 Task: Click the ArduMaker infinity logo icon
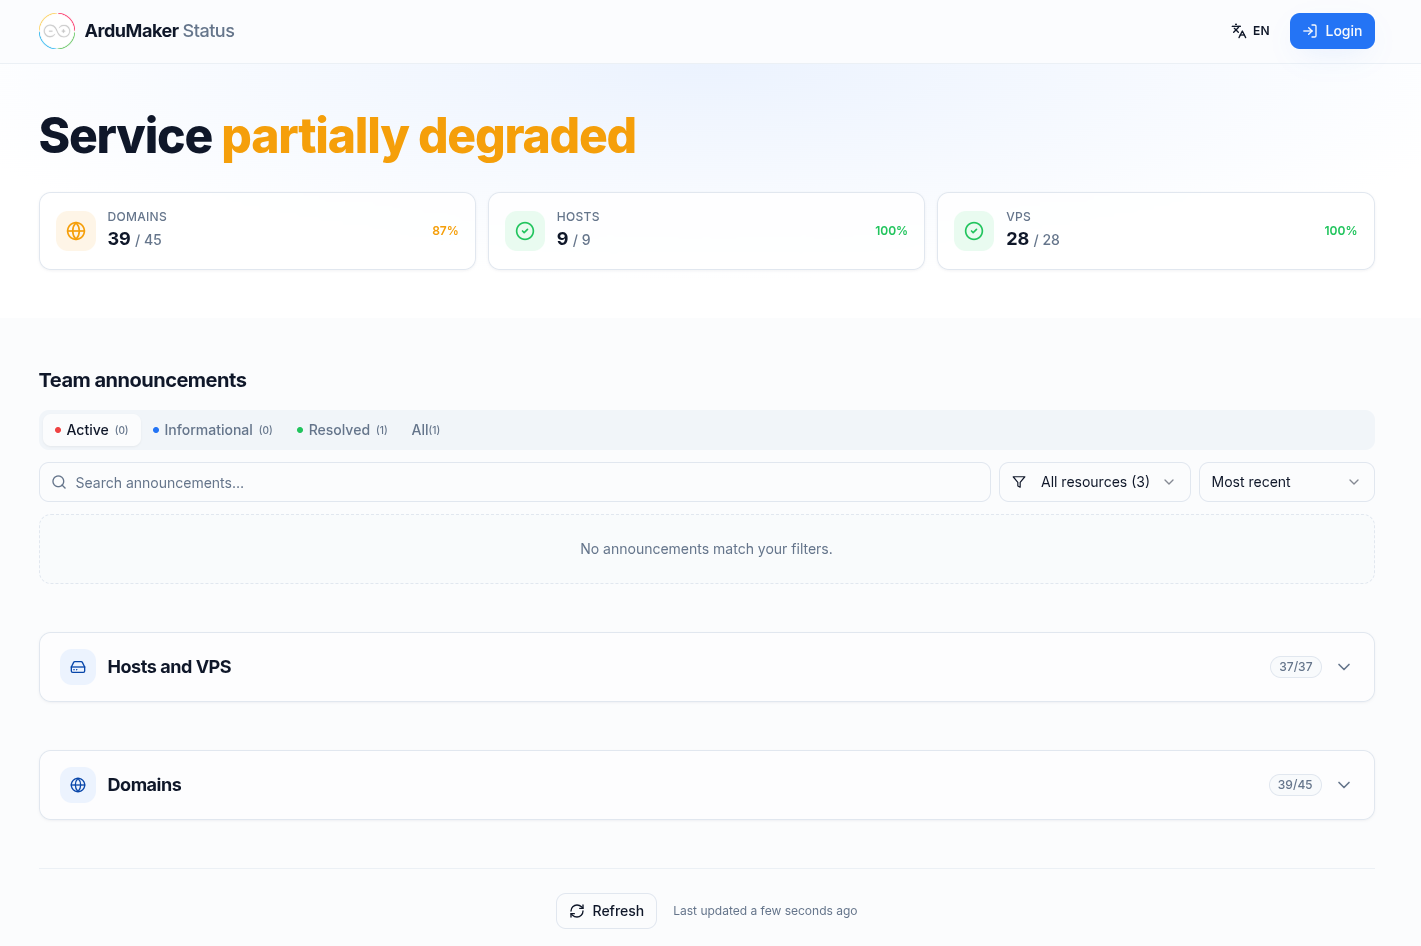57,31
